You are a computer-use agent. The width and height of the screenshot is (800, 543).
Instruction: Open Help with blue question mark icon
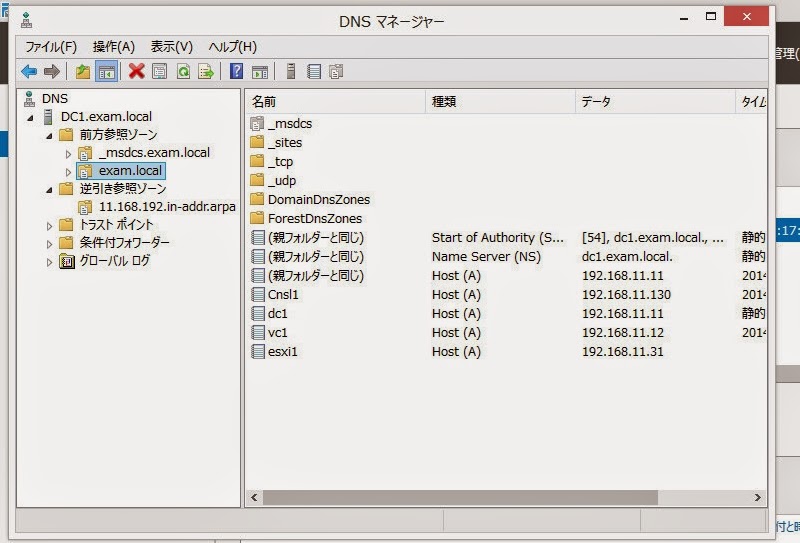click(236, 71)
